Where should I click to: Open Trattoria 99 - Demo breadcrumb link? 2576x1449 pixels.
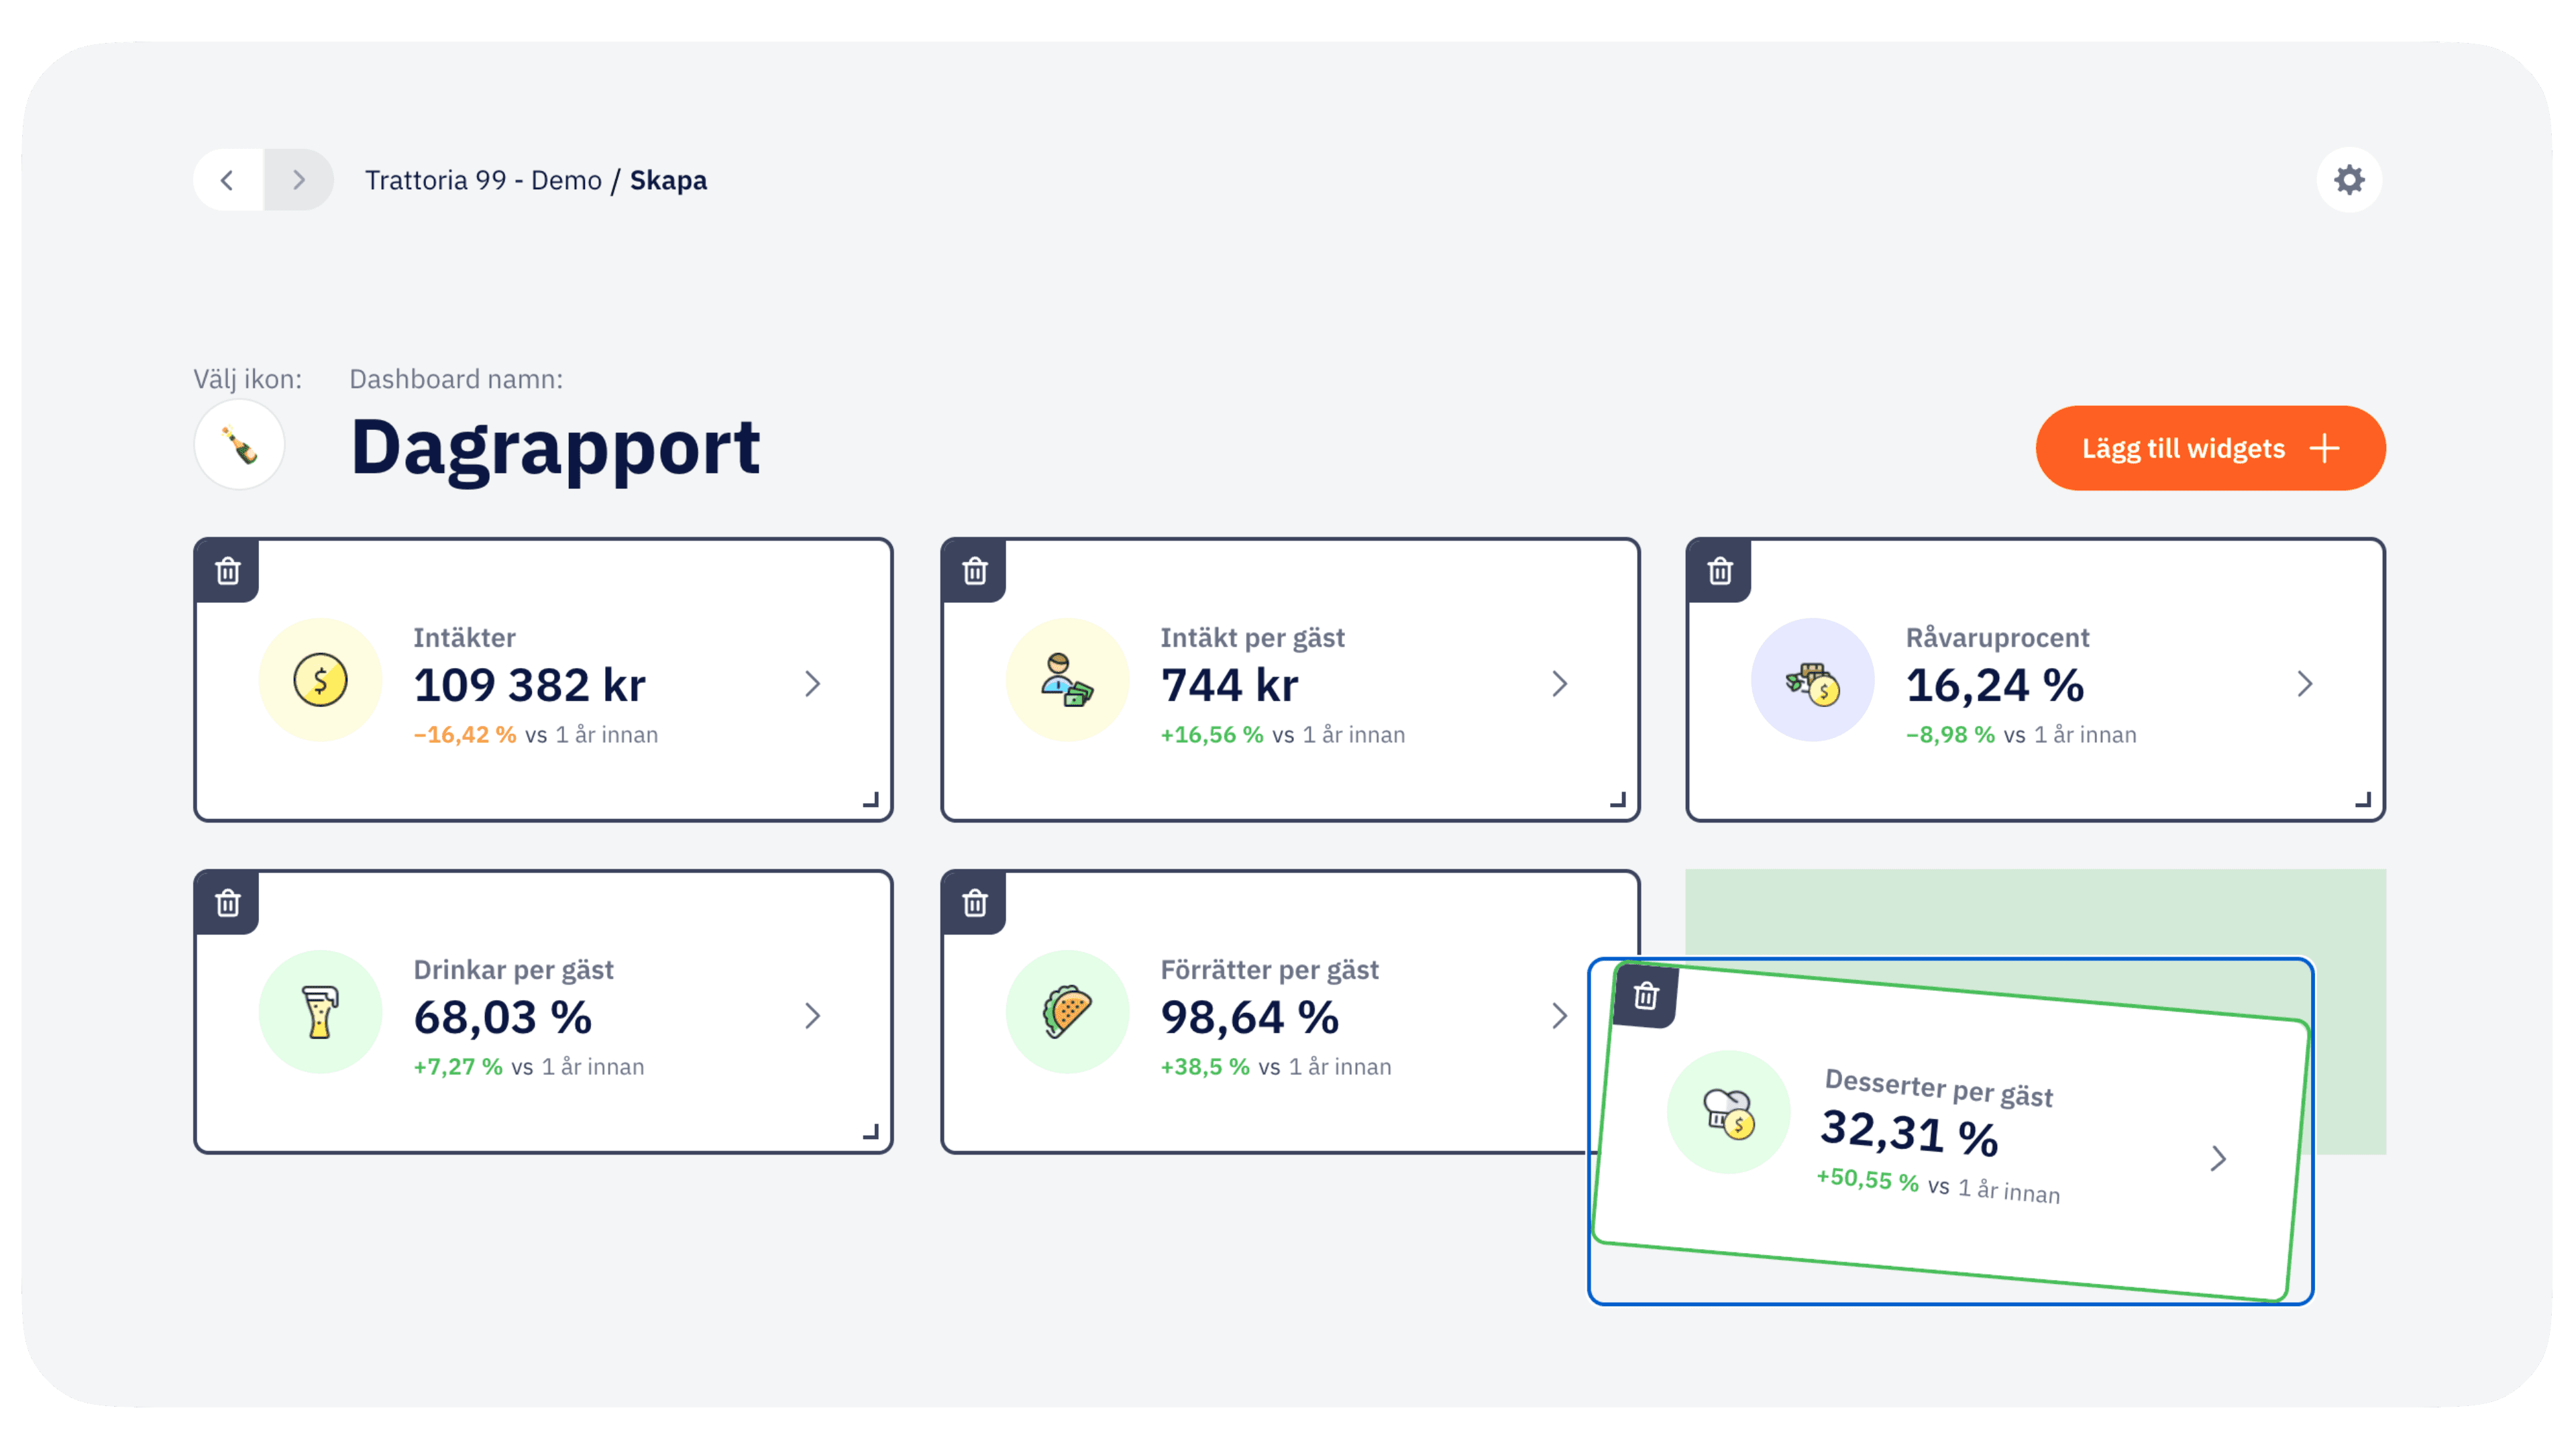point(483,180)
